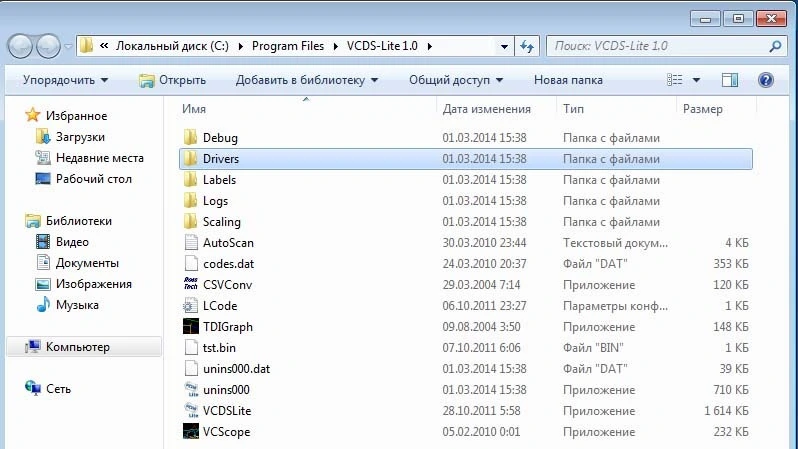Expand arrow after Program Files breadcrumb

pos(336,46)
